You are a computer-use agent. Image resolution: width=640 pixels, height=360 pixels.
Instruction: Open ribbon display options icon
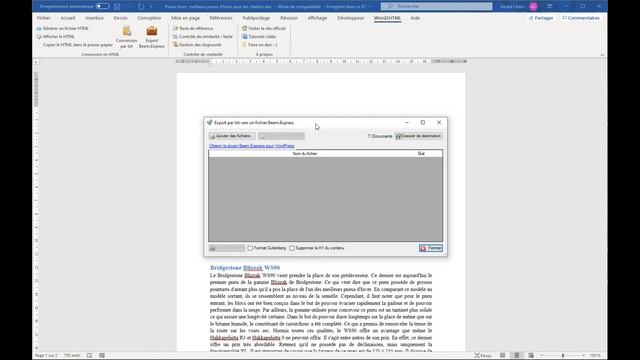click(x=550, y=6)
